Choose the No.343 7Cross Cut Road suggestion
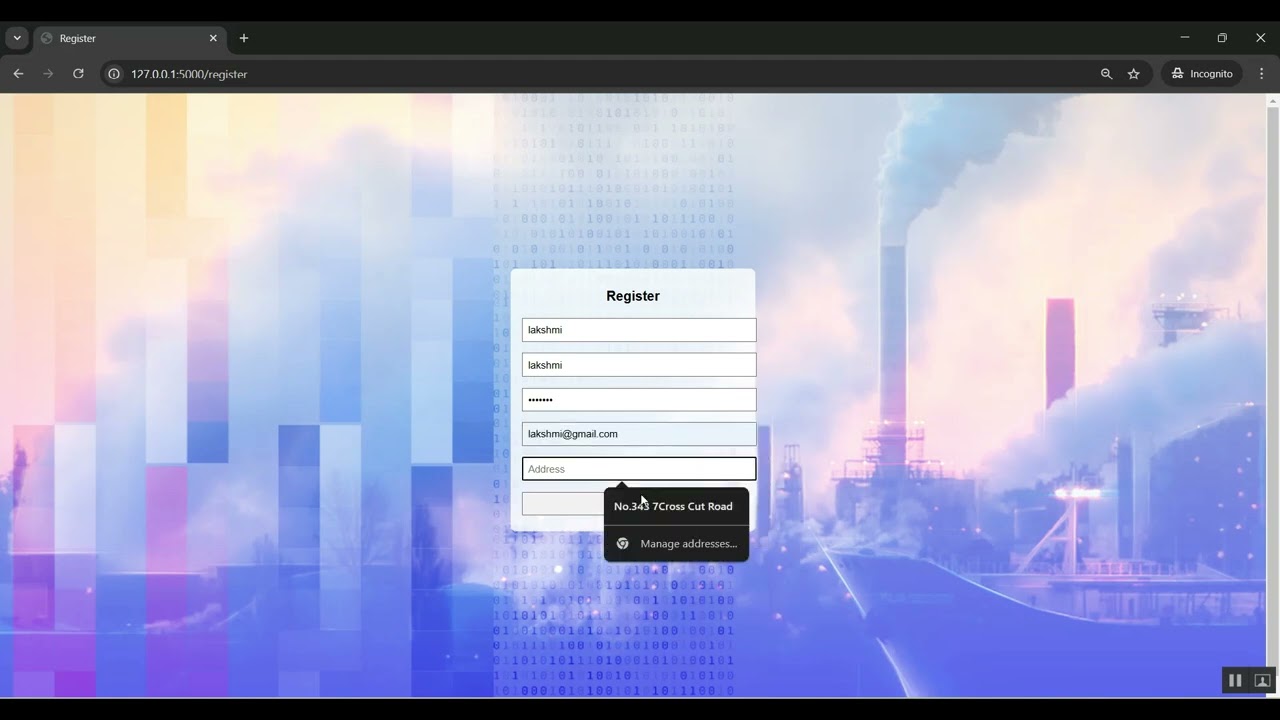This screenshot has width=1280, height=720. tap(676, 506)
